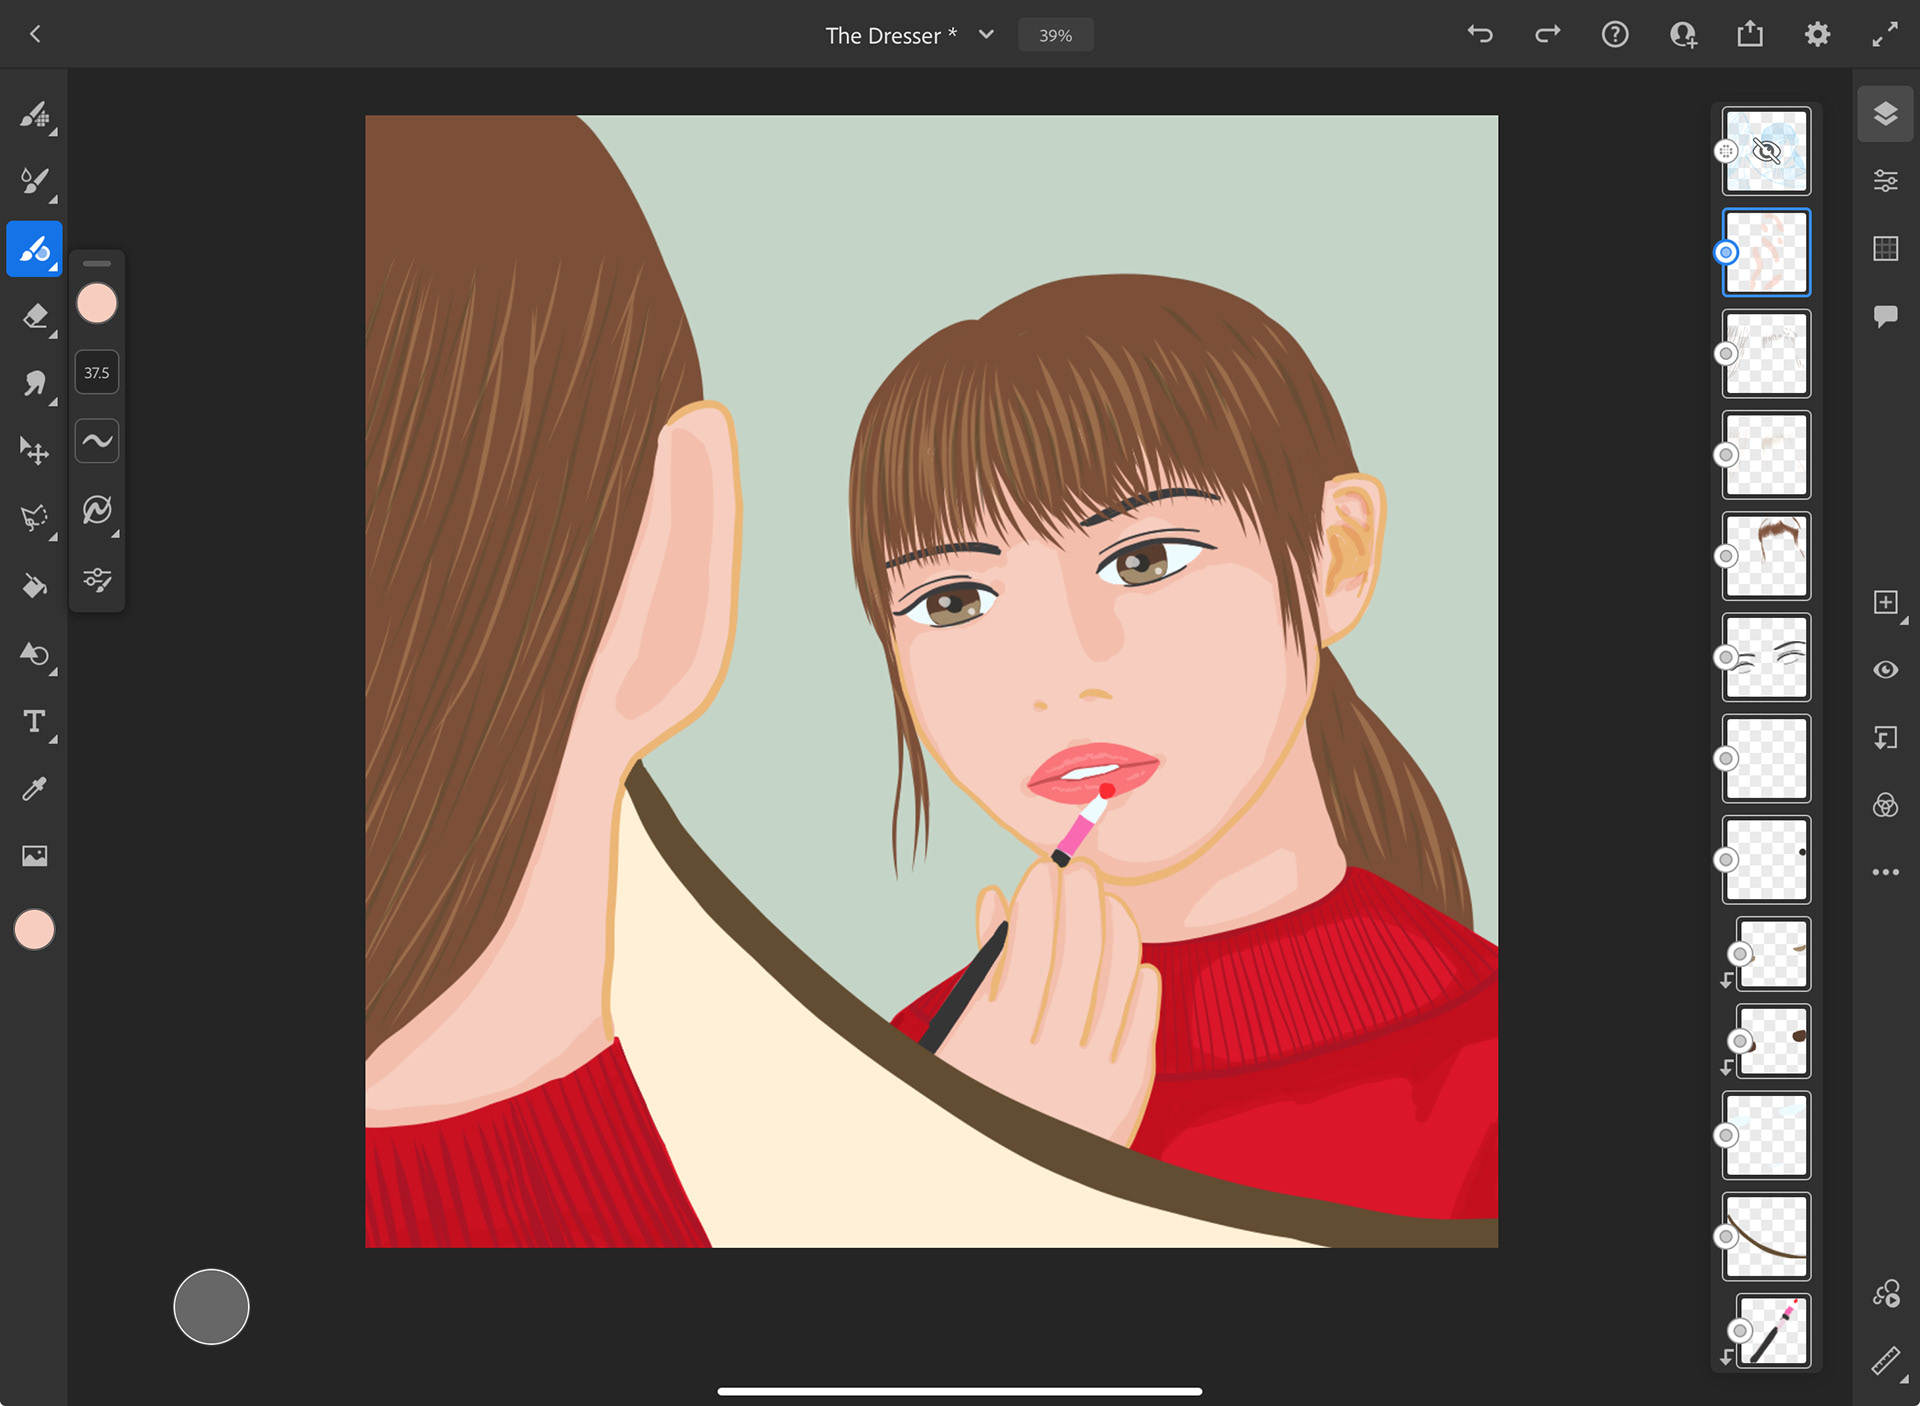The height and width of the screenshot is (1406, 1920).
Task: Redo the last undone action
Action: pyautogui.click(x=1548, y=35)
